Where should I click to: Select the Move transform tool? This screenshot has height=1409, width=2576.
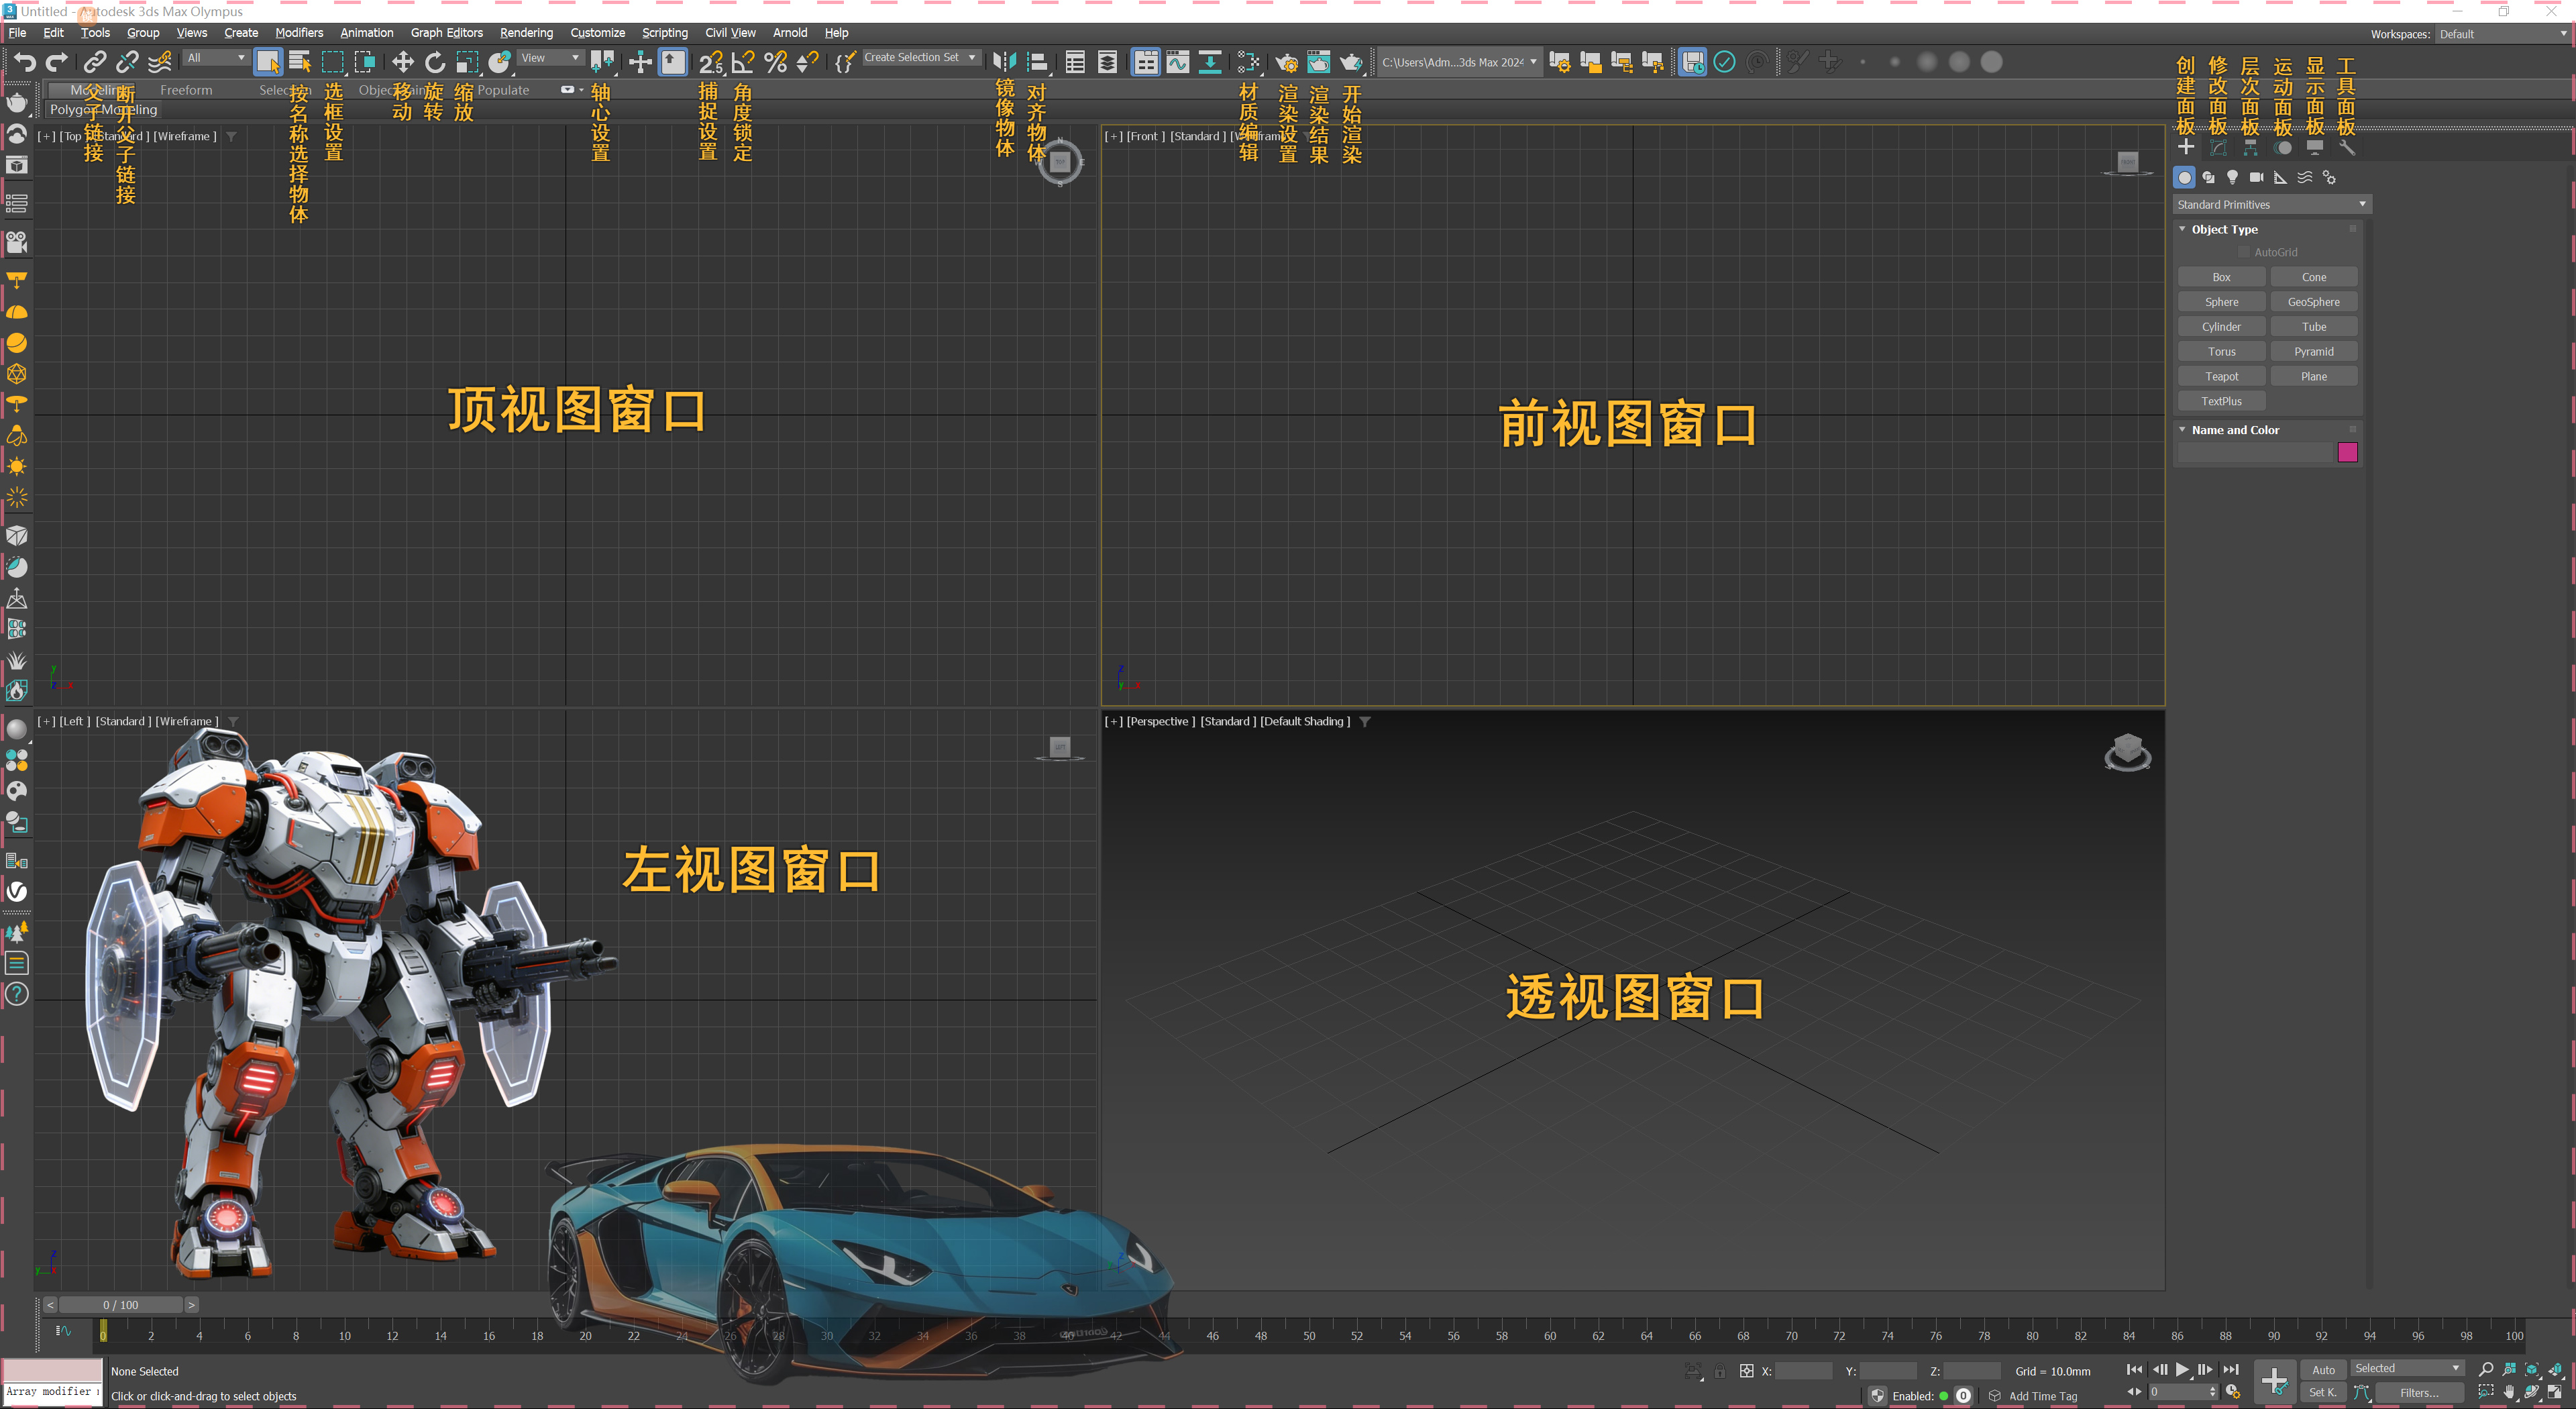pos(402,62)
